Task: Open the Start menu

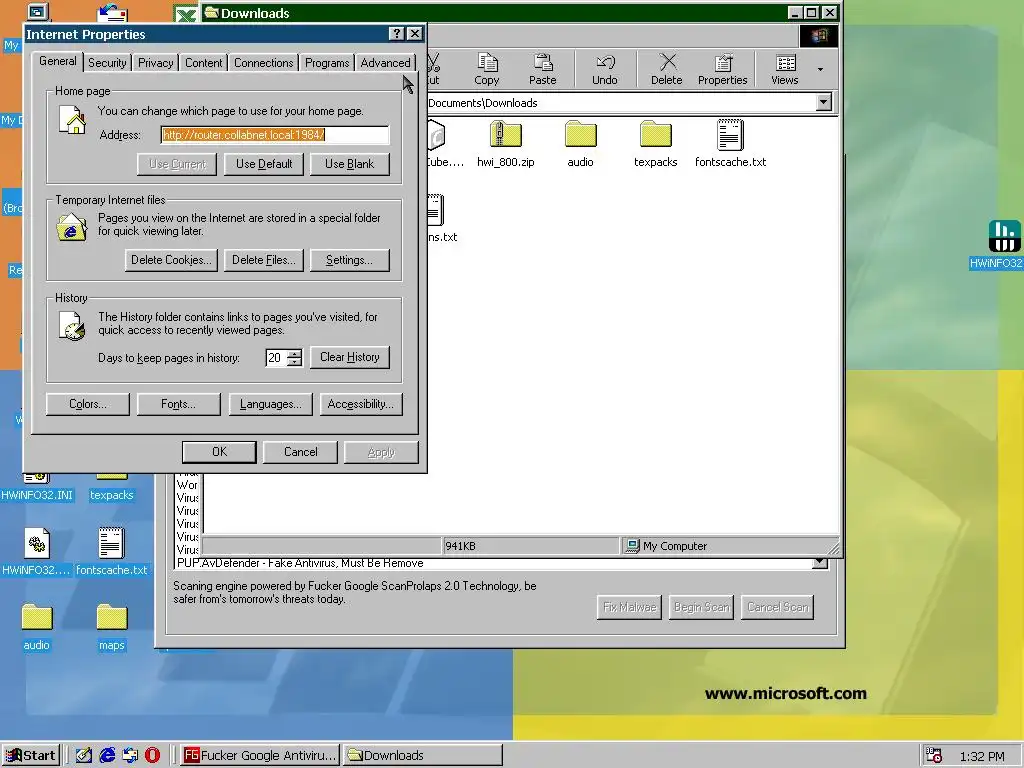Action: pyautogui.click(x=31, y=756)
